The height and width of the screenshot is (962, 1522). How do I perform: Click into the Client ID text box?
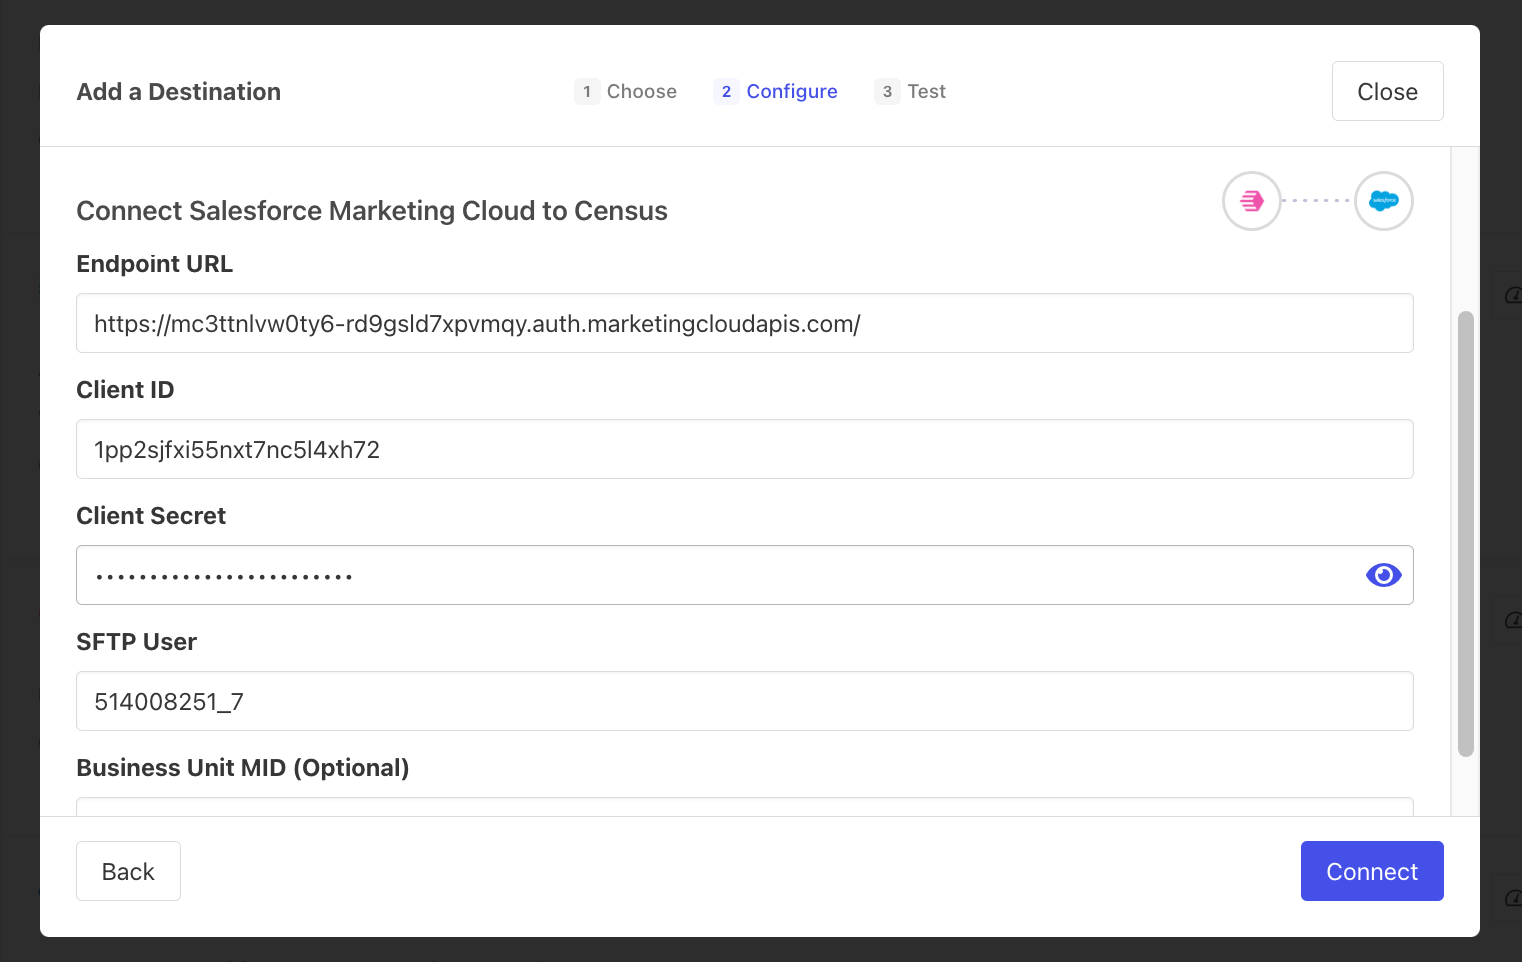pyautogui.click(x=744, y=449)
